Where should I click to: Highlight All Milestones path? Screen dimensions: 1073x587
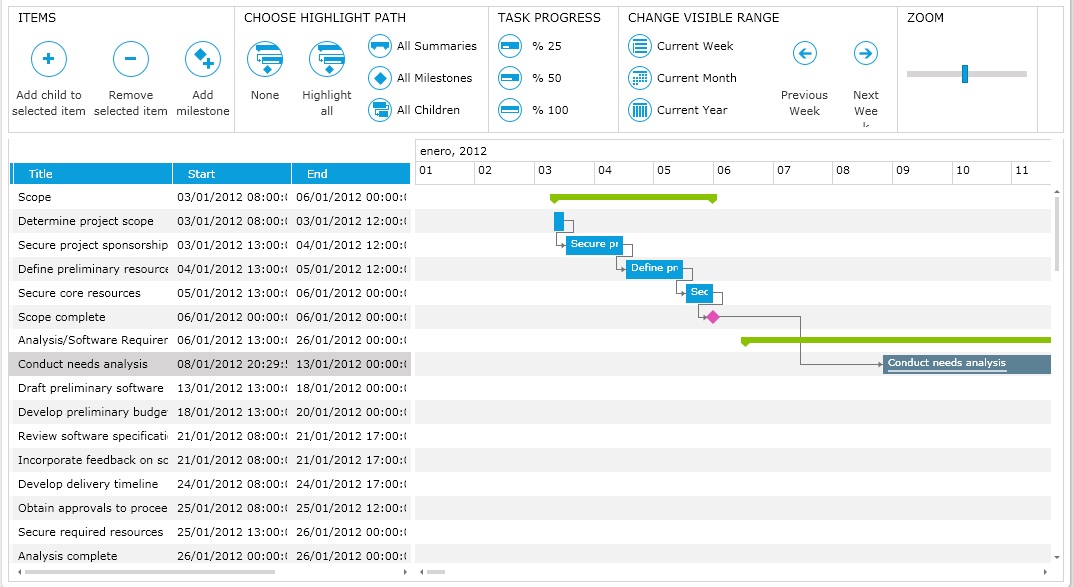(x=380, y=78)
